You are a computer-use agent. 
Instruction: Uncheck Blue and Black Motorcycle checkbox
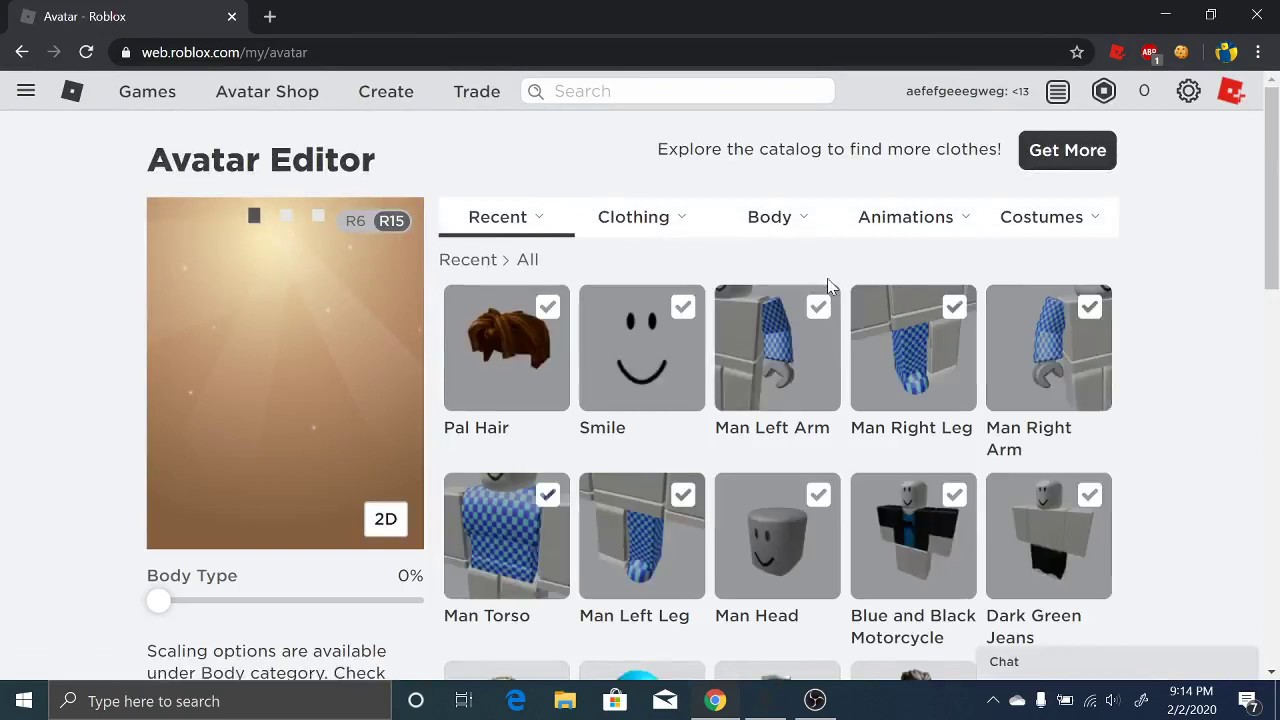(954, 495)
